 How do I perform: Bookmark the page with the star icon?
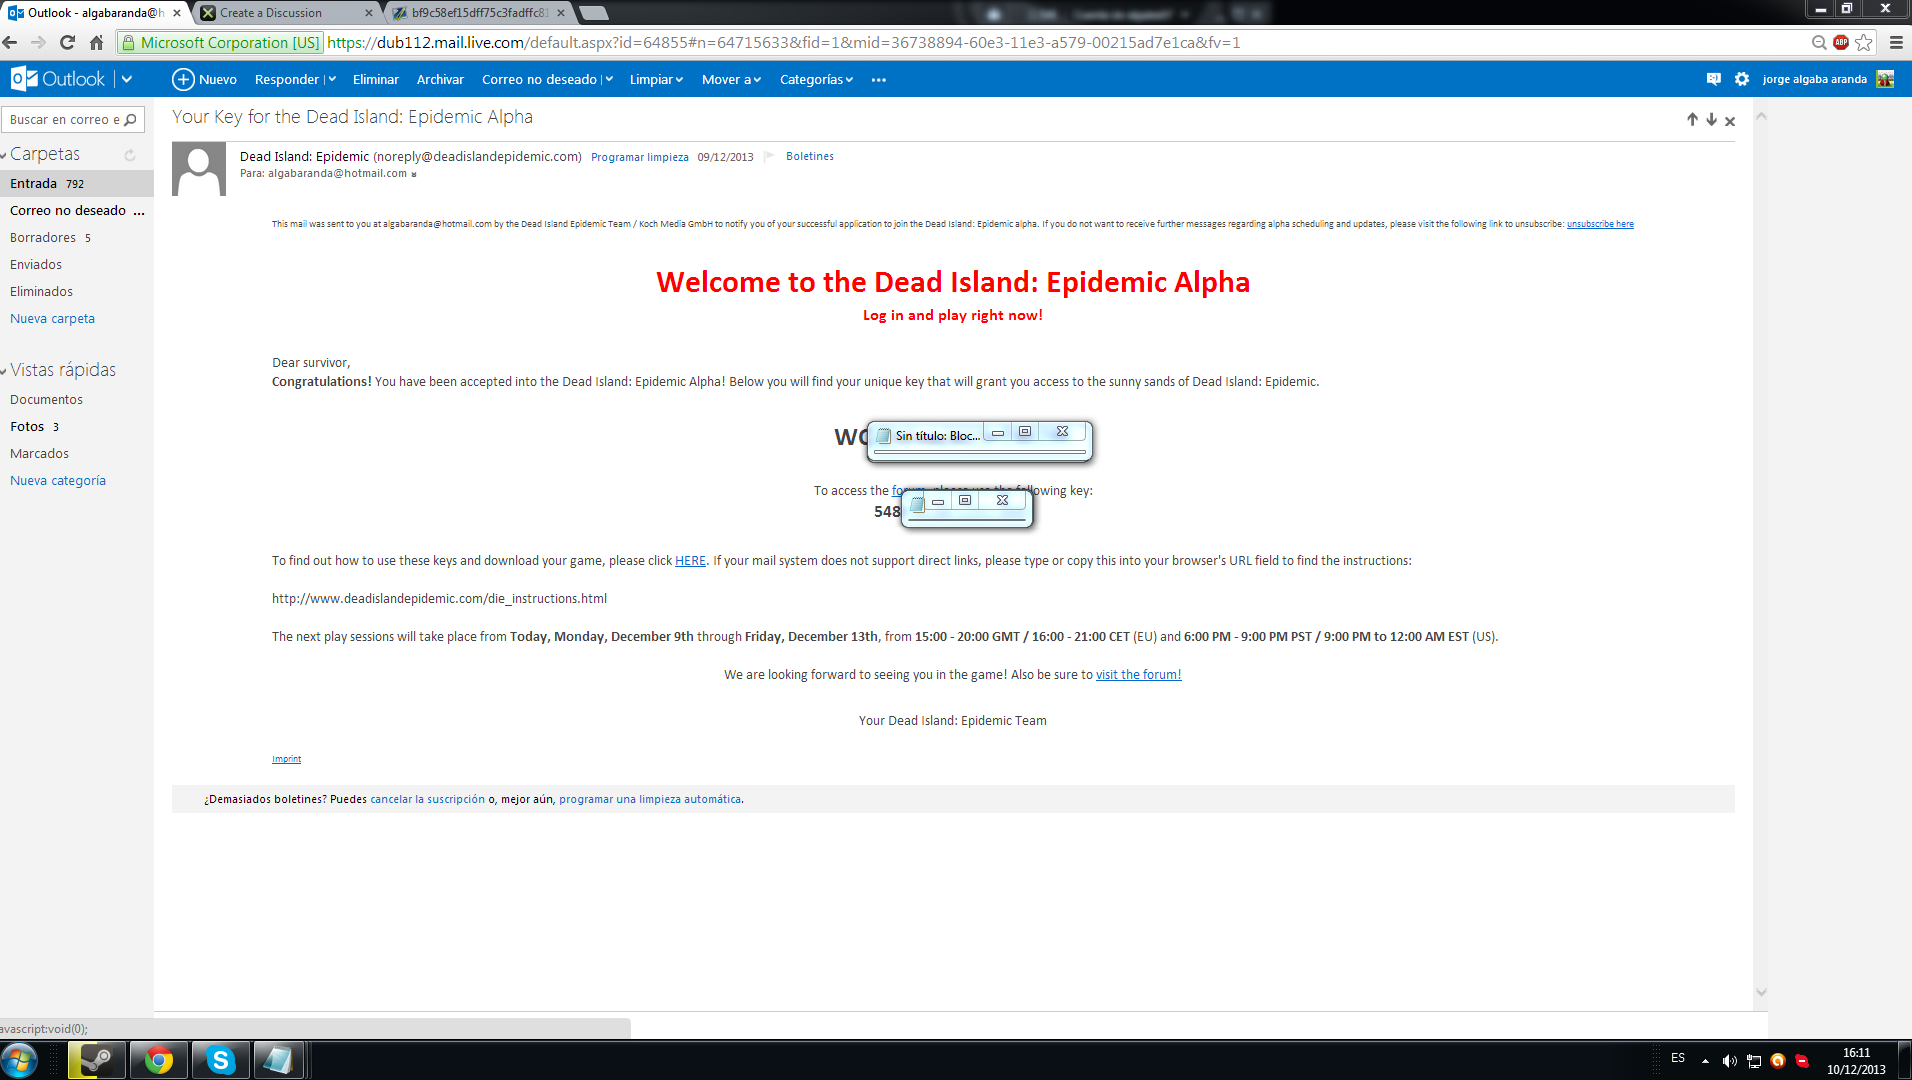click(x=1864, y=42)
